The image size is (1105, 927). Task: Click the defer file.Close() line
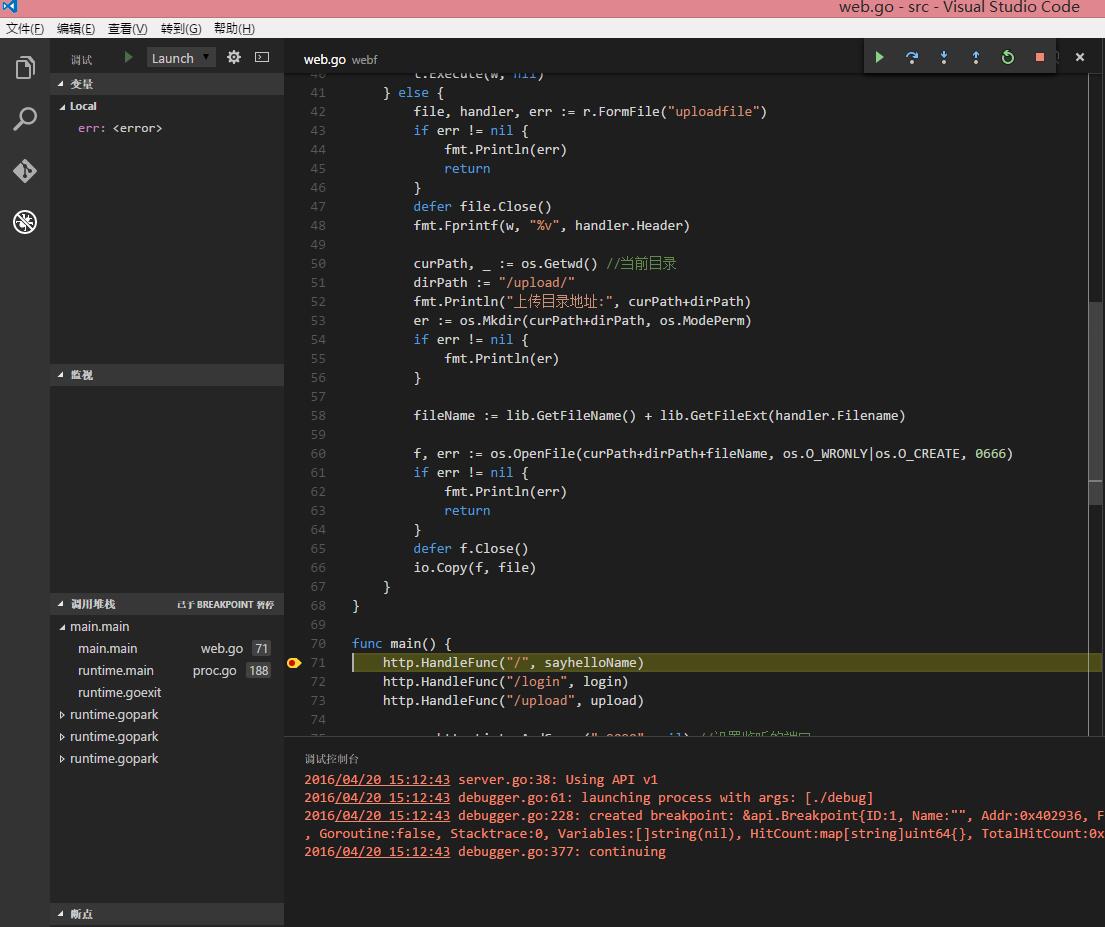tap(482, 207)
